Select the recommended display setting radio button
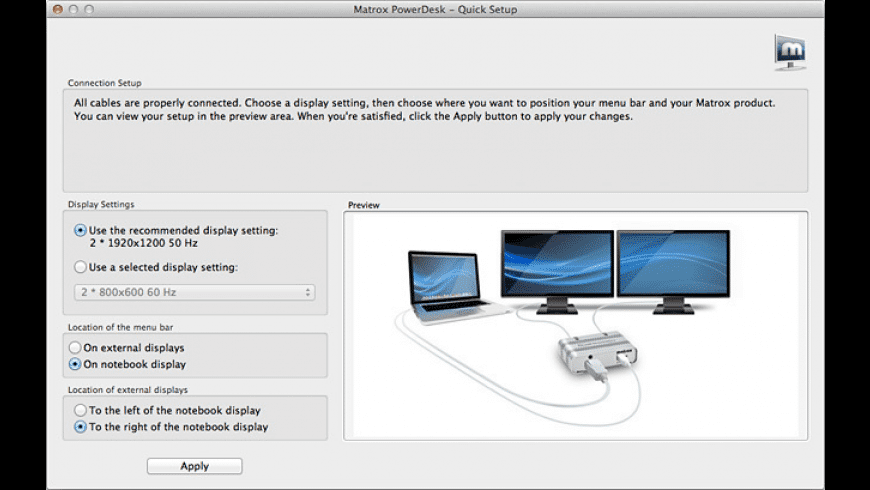The height and width of the screenshot is (490, 870). click(80, 230)
